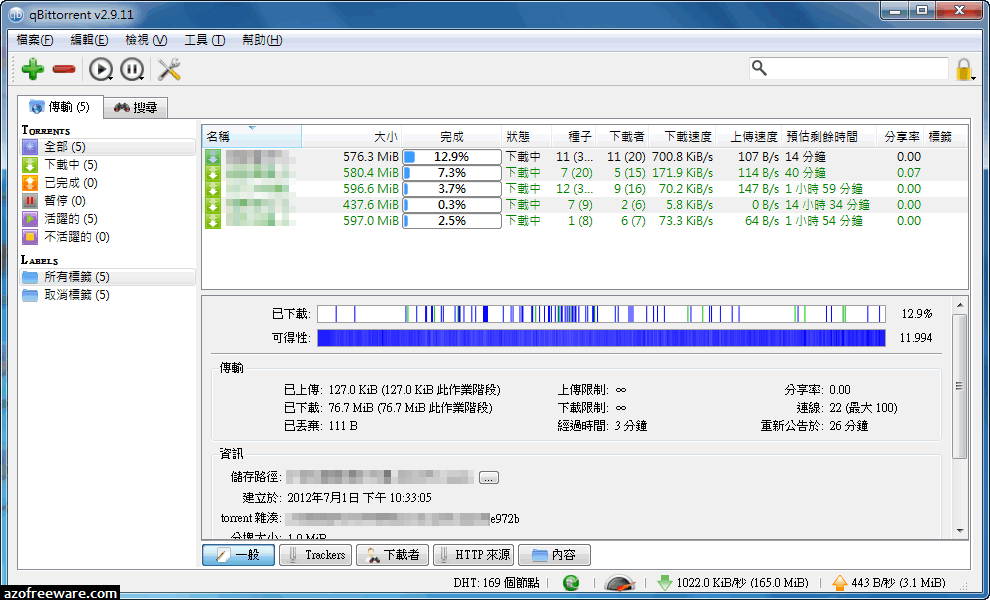Click the 名稱 column header to sort
This screenshot has width=990, height=600.
250,137
